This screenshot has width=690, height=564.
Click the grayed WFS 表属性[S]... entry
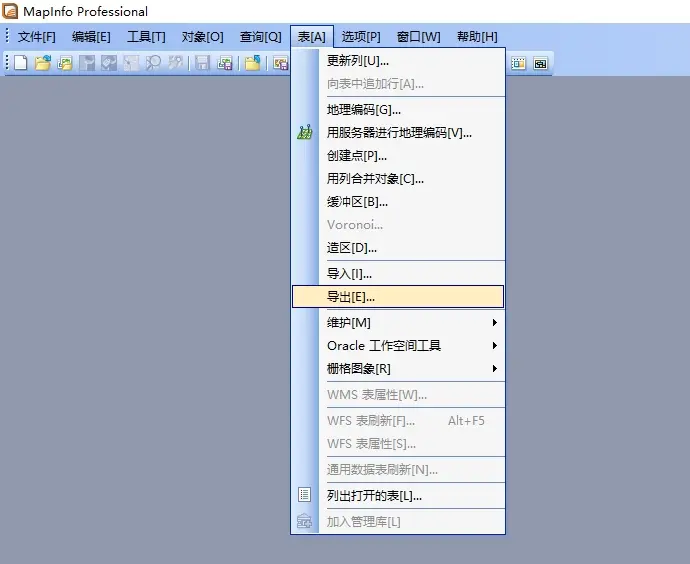[x=398, y=443]
